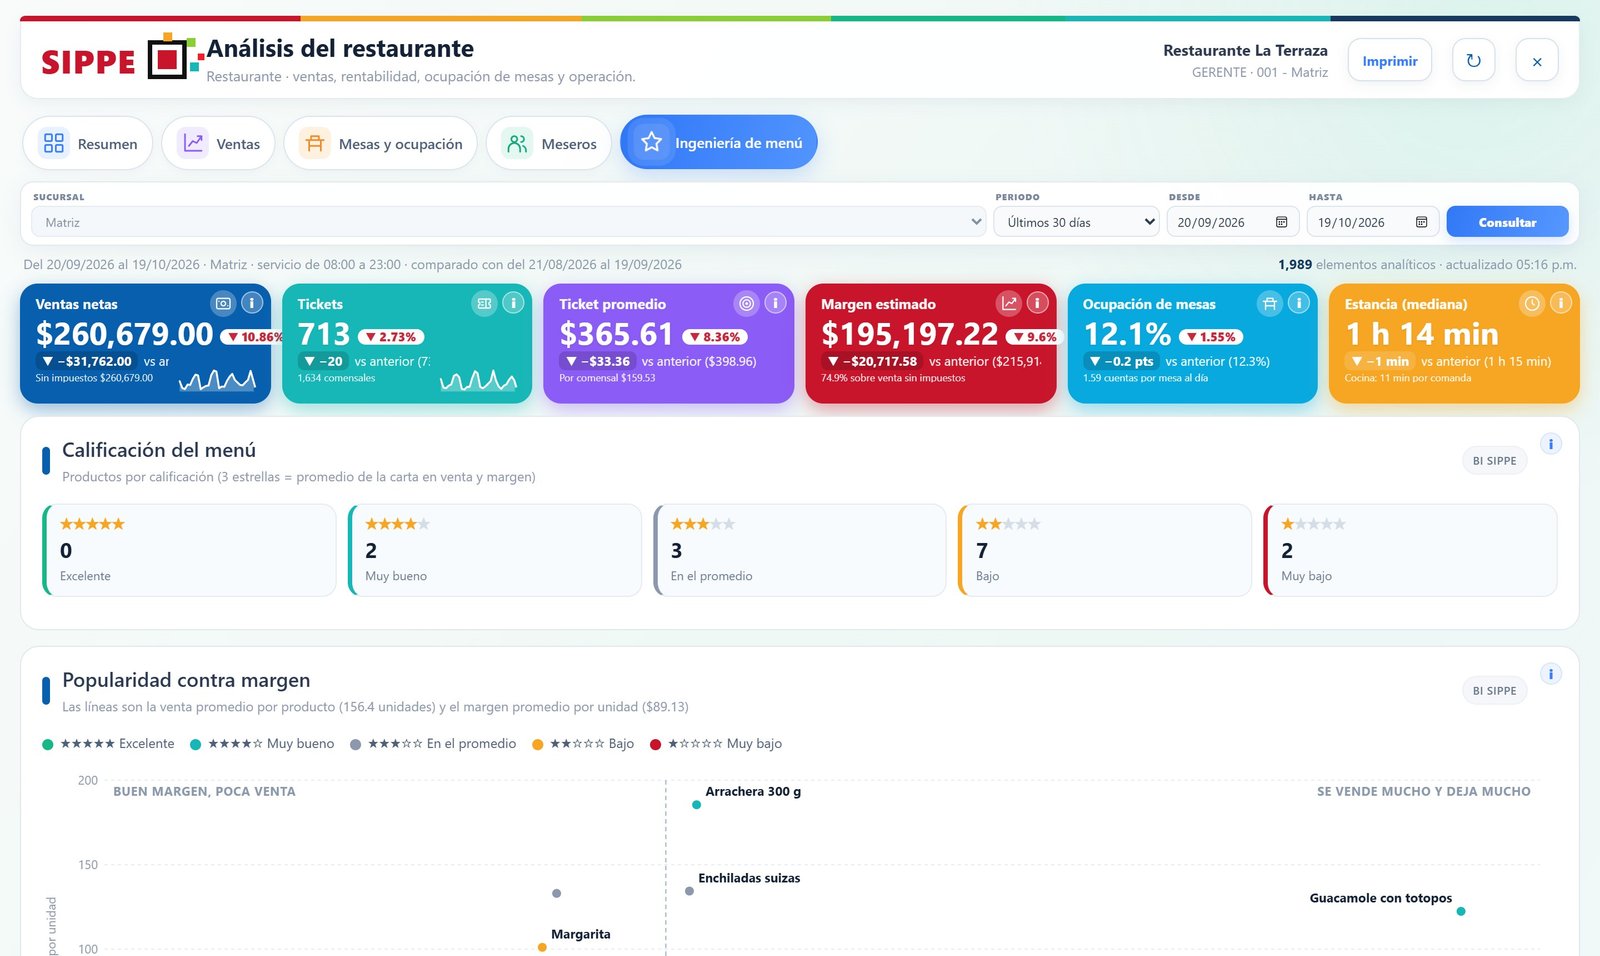Toggle Muy bajo legend item in chart
Viewport: 1600px width, 956px height.
(716, 744)
